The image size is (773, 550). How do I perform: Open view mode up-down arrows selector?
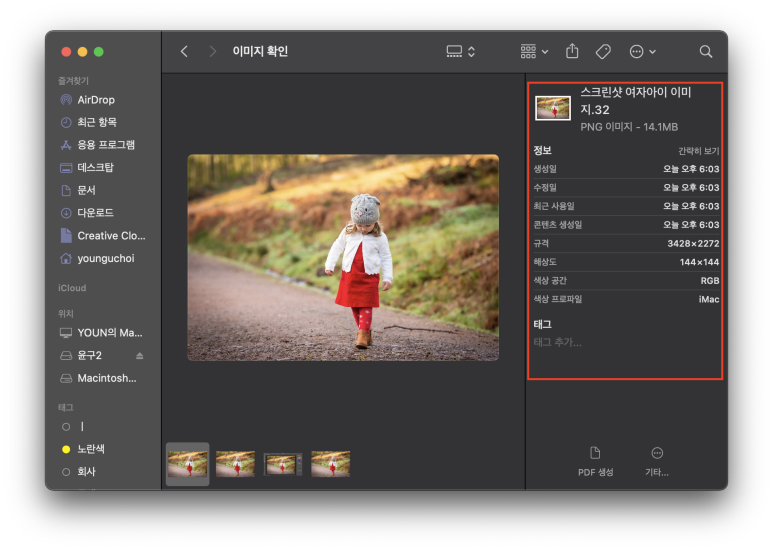471,51
